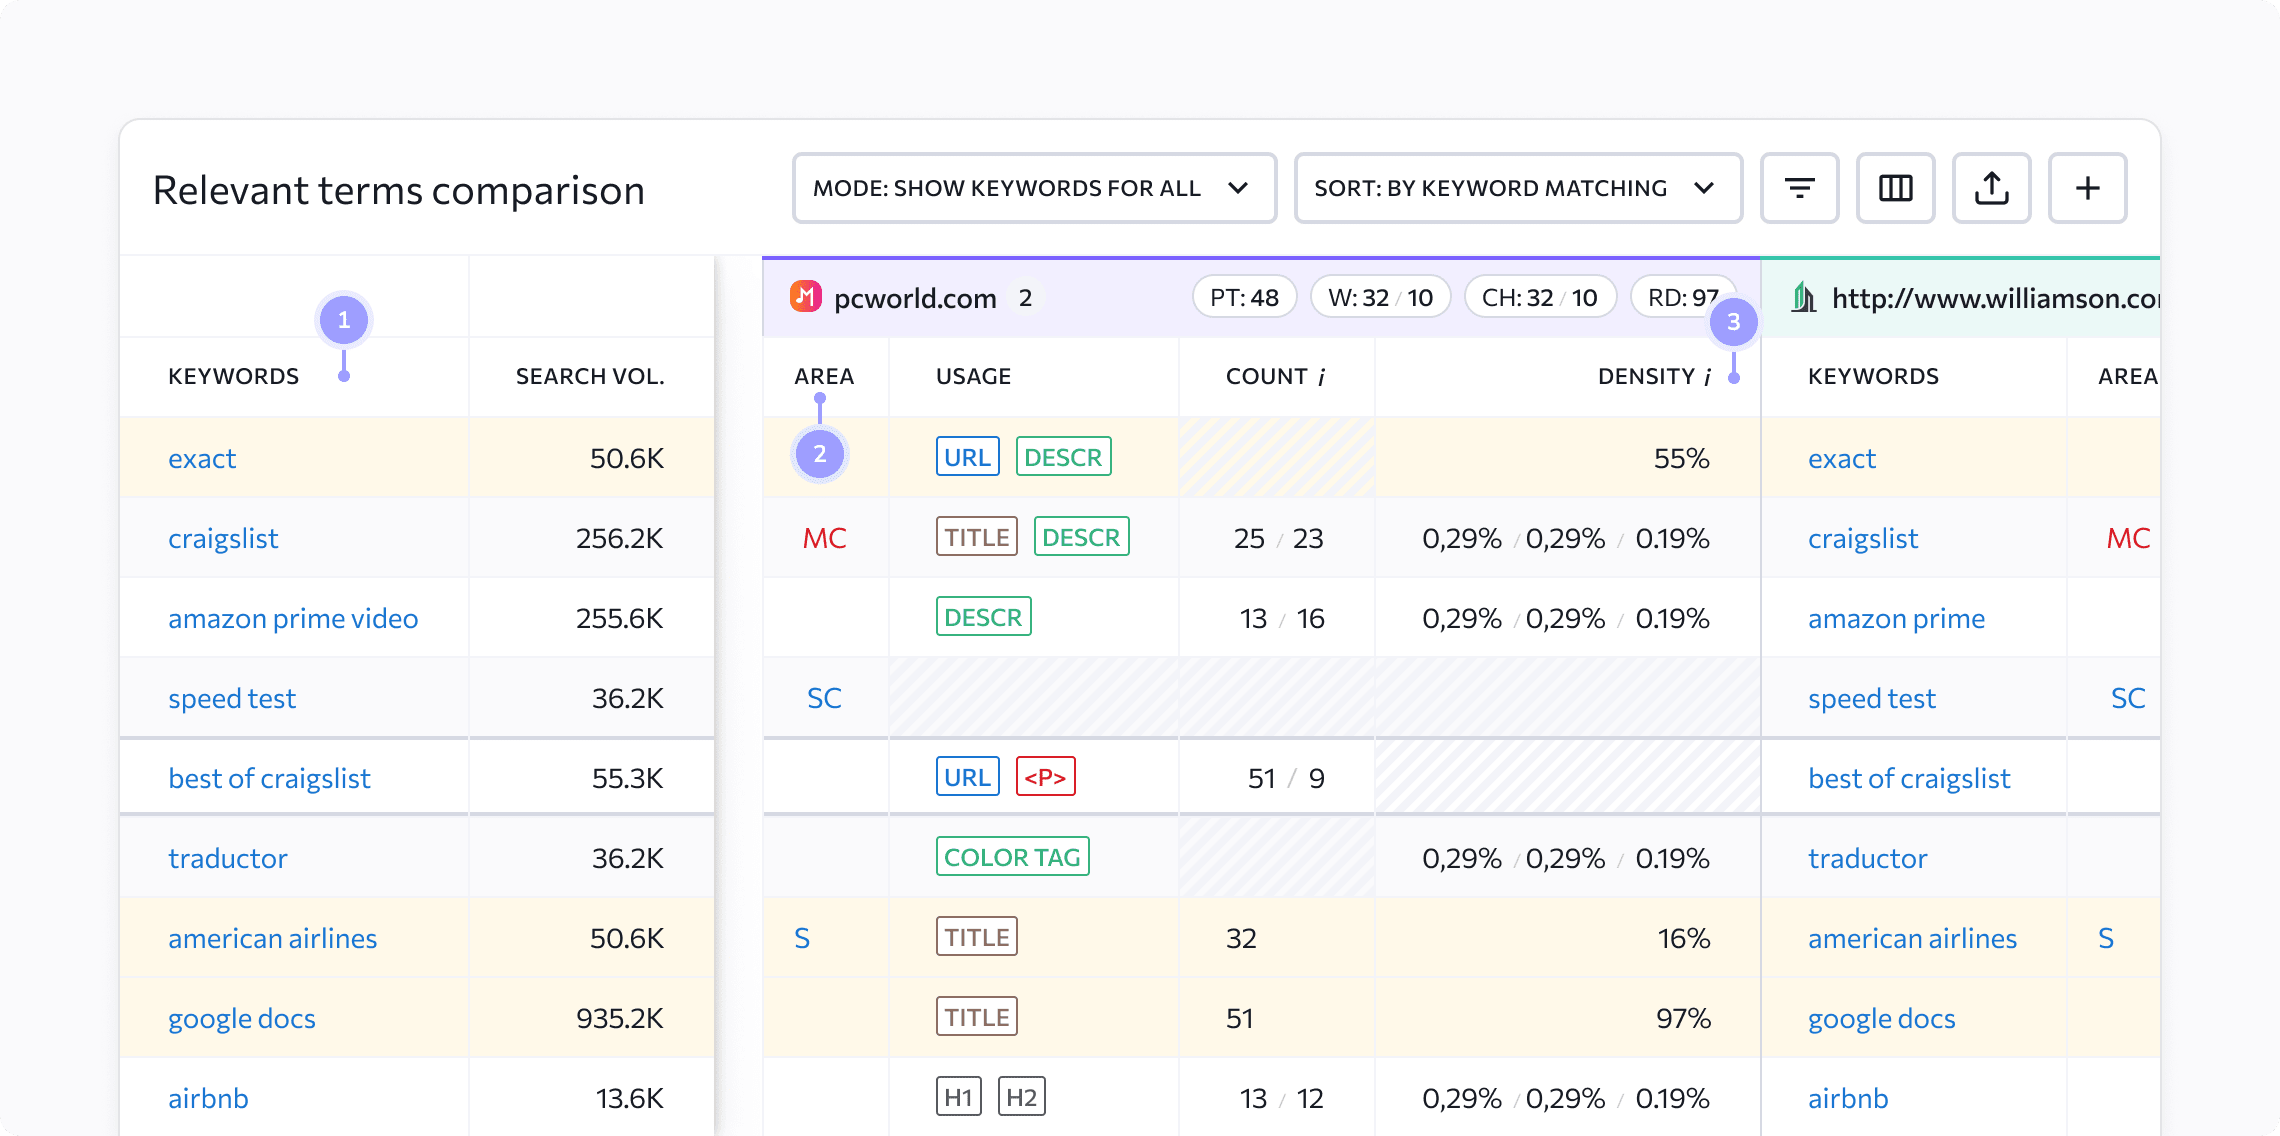Open the craigslist keyword link

coord(223,538)
